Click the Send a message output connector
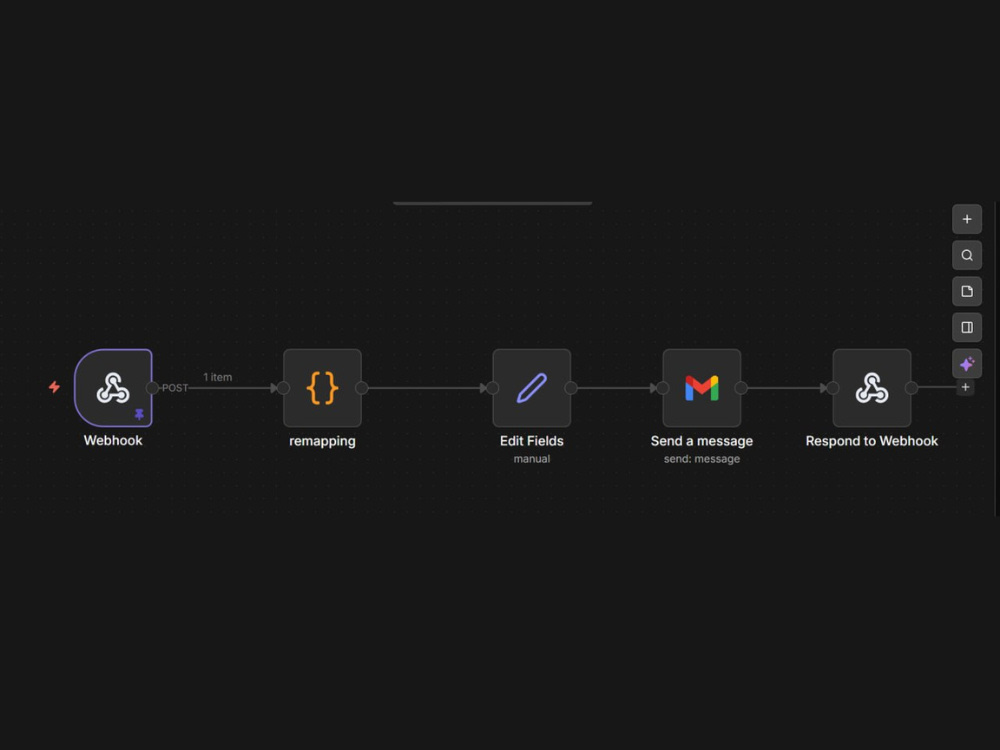Image resolution: width=1000 pixels, height=750 pixels. click(x=741, y=388)
